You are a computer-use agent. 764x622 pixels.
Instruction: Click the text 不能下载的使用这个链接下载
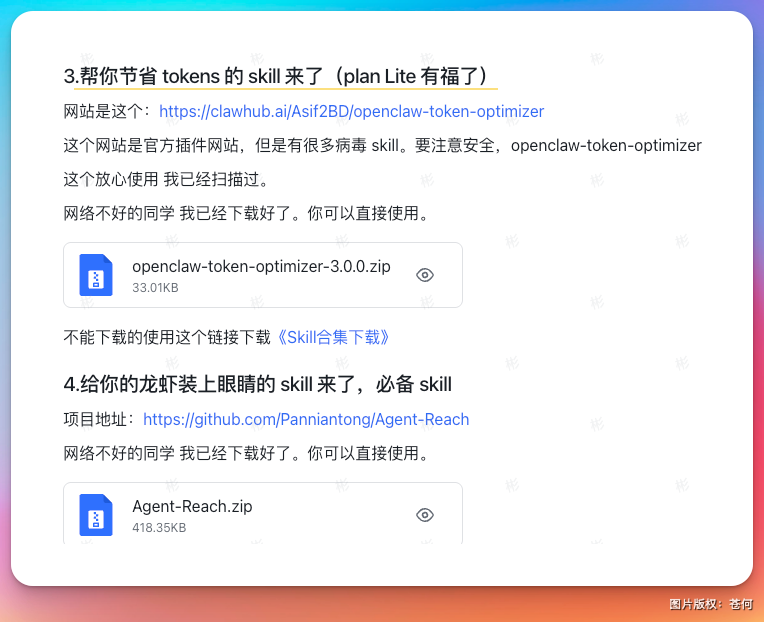coord(167,337)
